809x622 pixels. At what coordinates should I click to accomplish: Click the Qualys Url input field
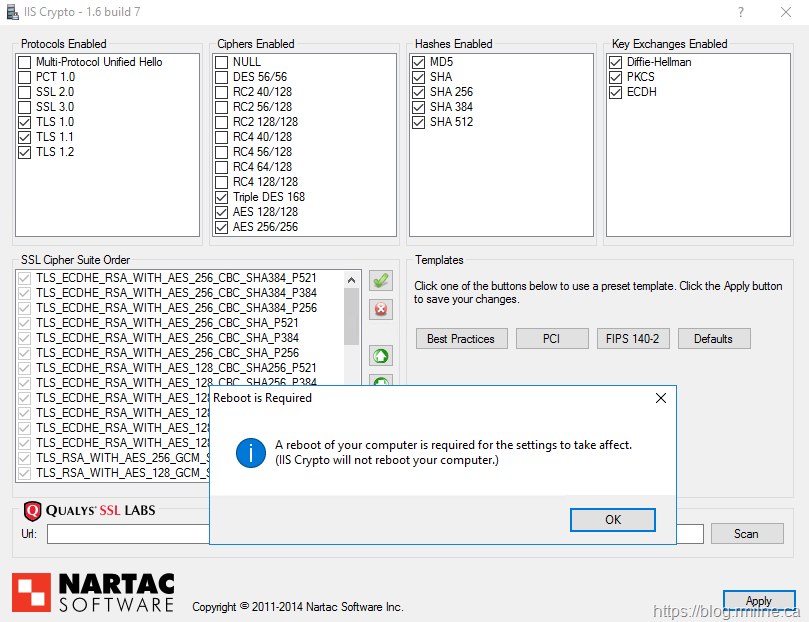coord(128,534)
